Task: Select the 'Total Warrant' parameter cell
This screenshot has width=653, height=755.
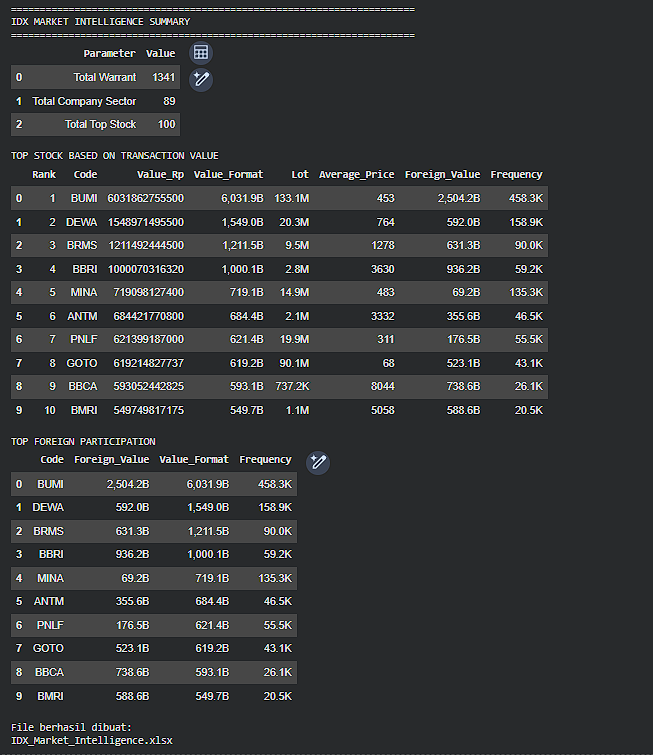Action: click(x=104, y=77)
